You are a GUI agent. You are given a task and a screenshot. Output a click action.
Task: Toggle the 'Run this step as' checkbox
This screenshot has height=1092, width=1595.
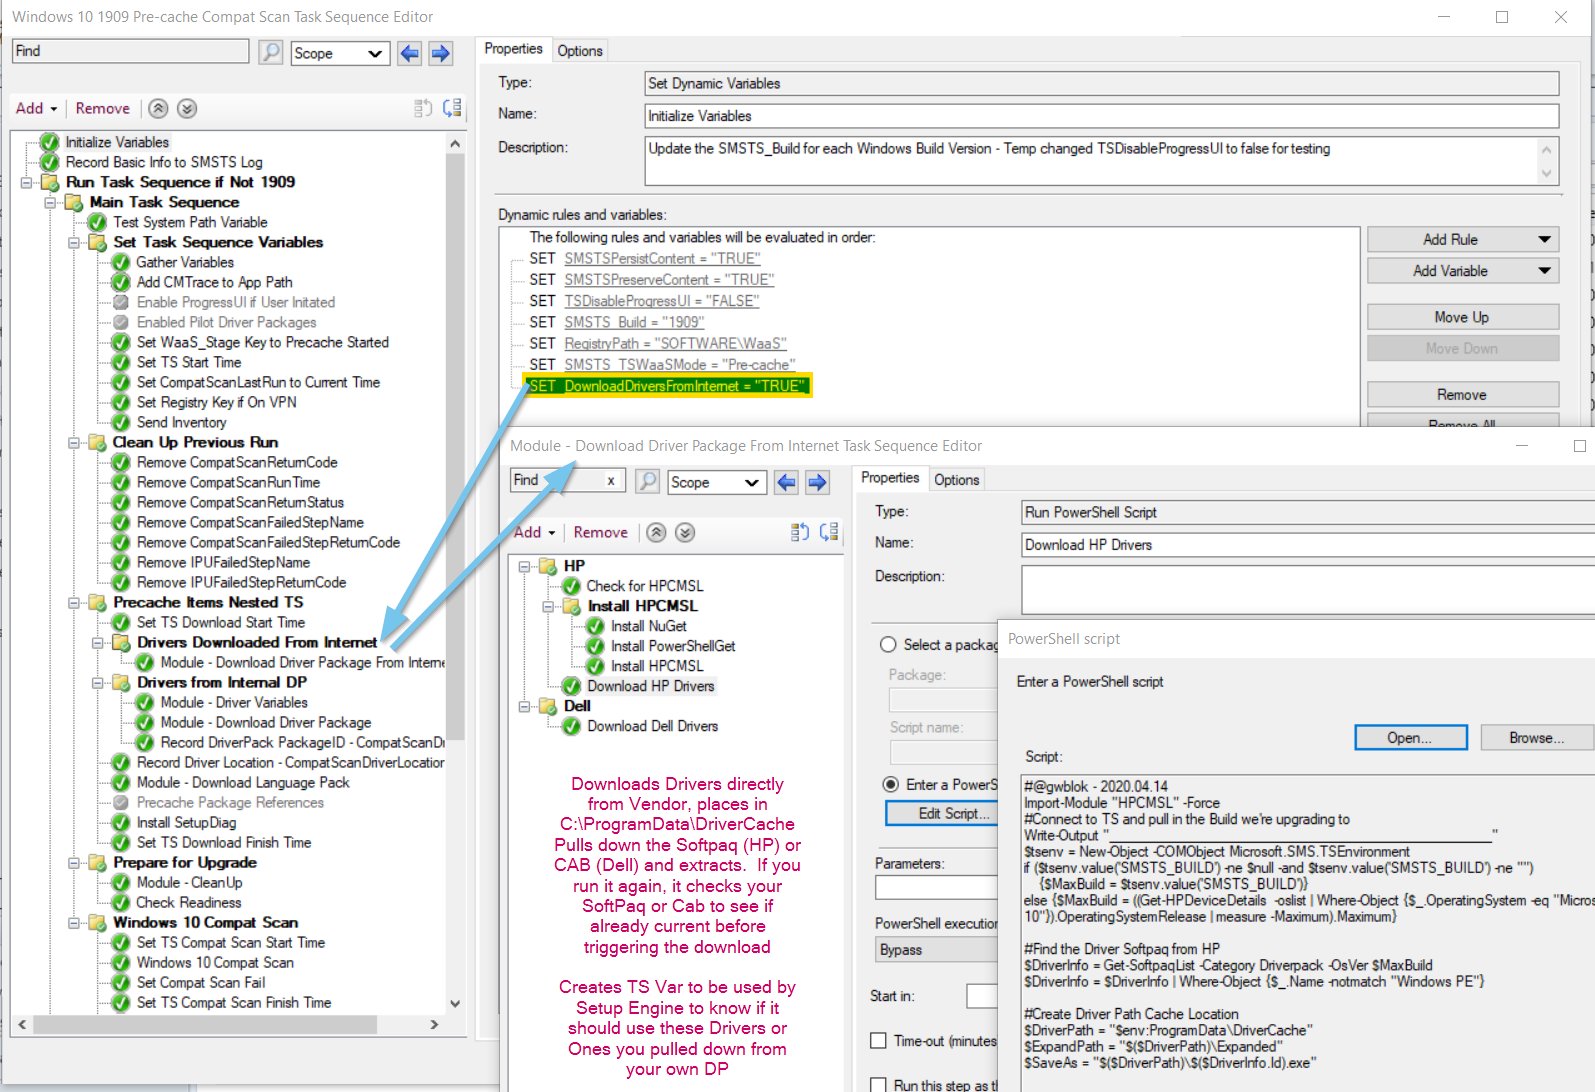tap(879, 1085)
